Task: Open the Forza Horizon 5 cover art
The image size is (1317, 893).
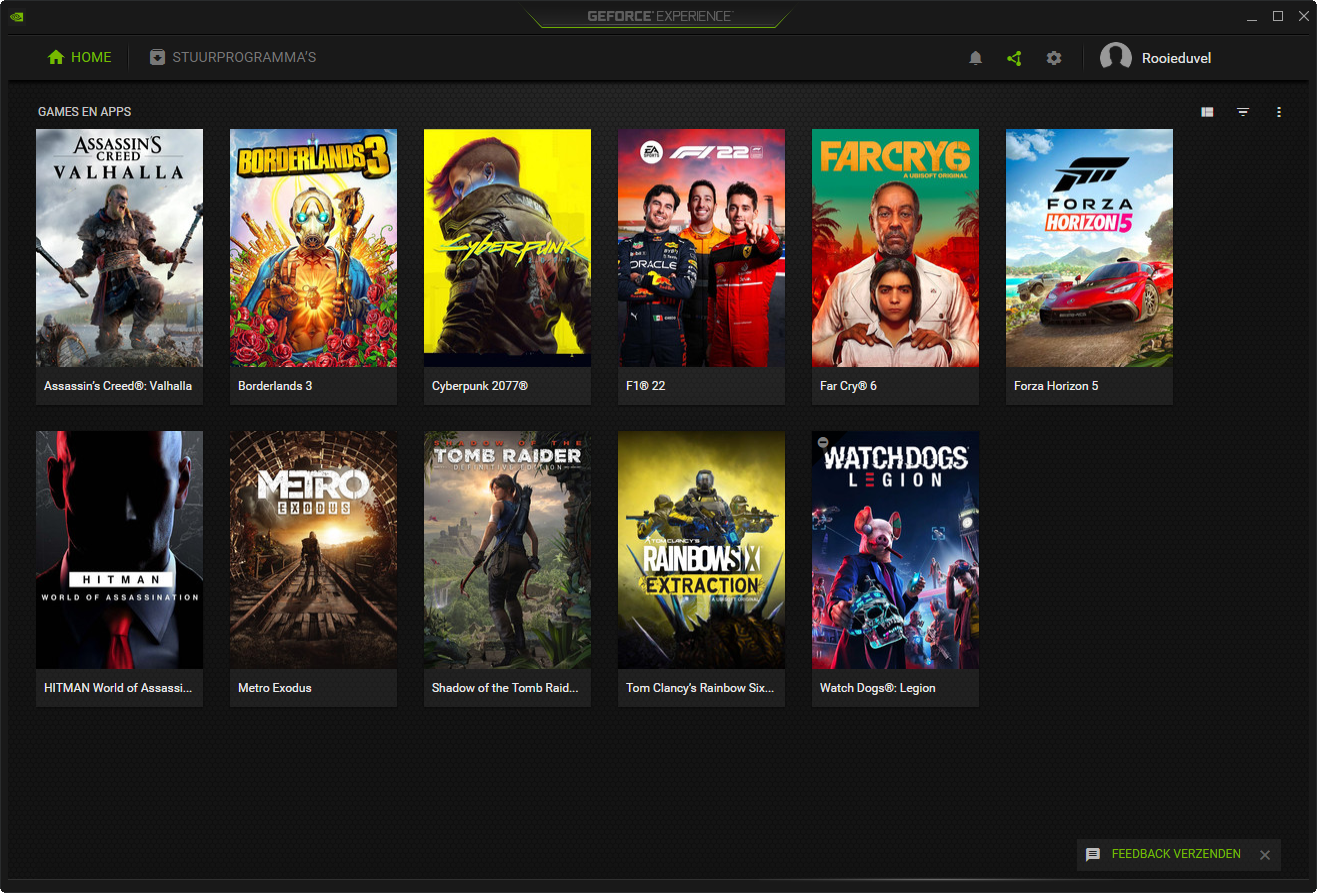Action: [x=1089, y=248]
